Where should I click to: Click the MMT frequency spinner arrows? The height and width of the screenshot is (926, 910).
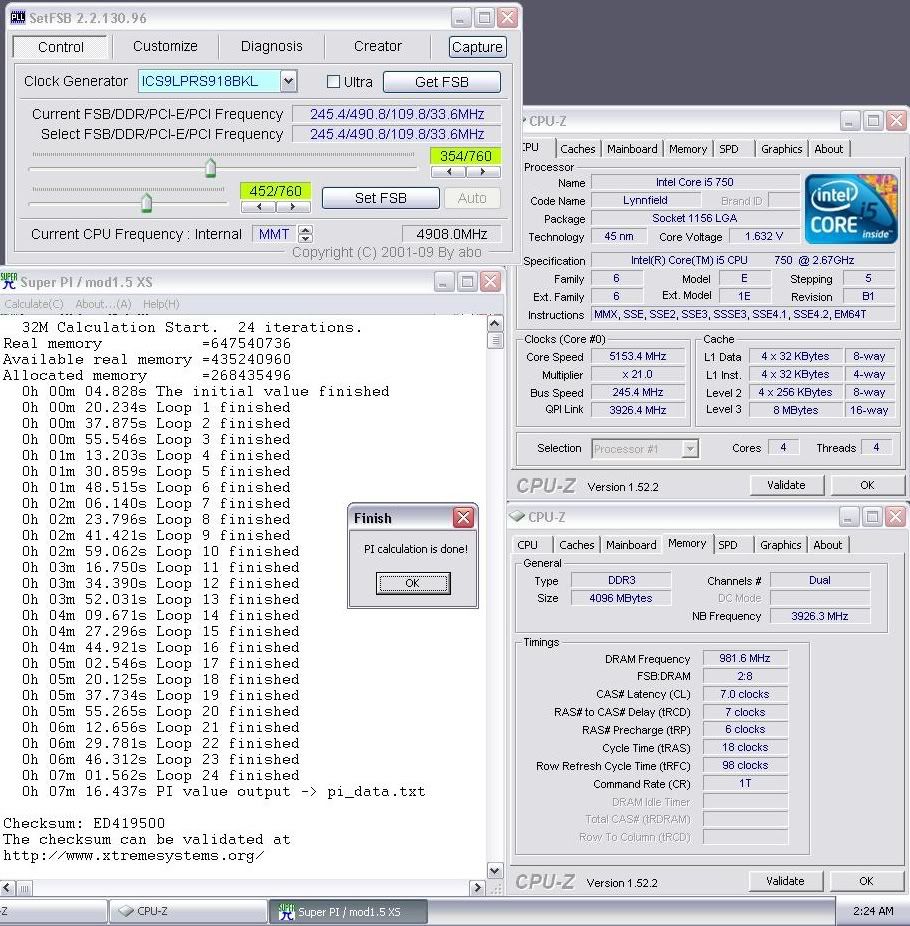coord(305,234)
